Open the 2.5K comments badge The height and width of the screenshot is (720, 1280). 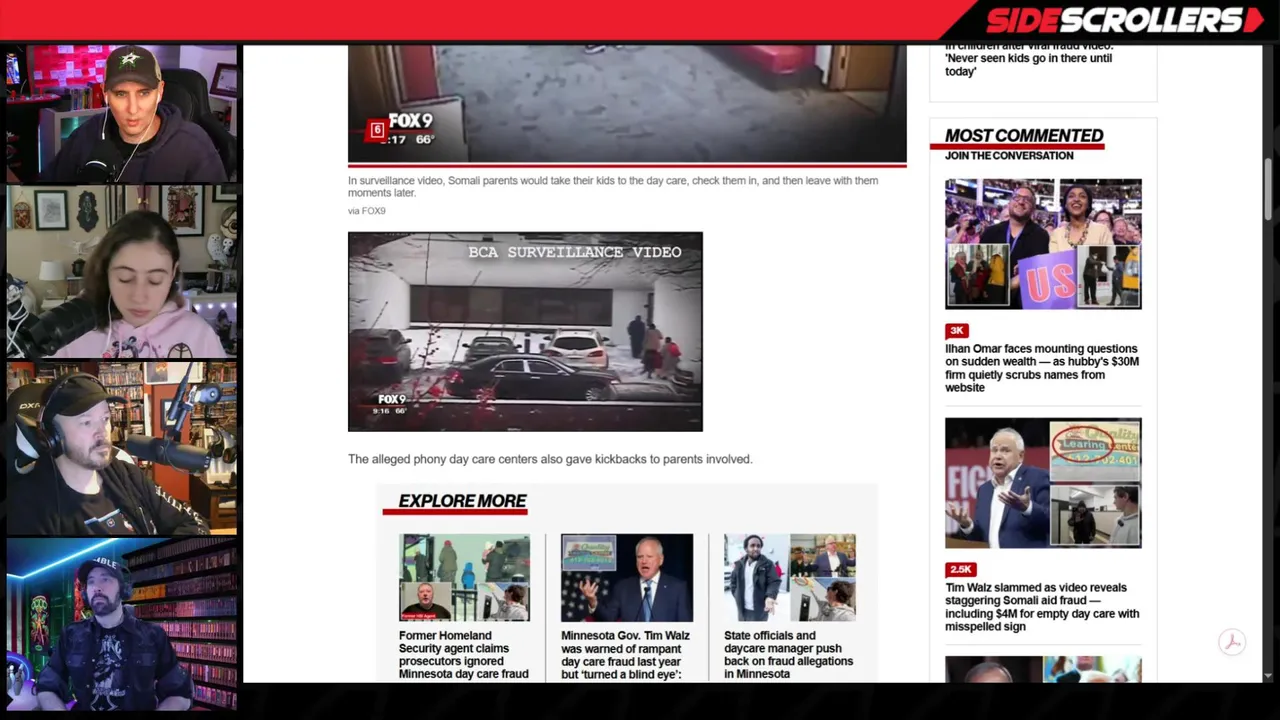coord(961,569)
